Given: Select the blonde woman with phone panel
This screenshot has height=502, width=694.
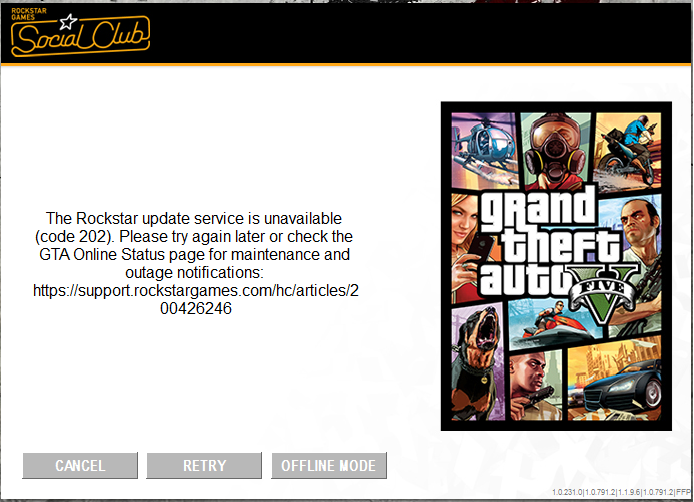Looking at the screenshot, I should point(465,248).
